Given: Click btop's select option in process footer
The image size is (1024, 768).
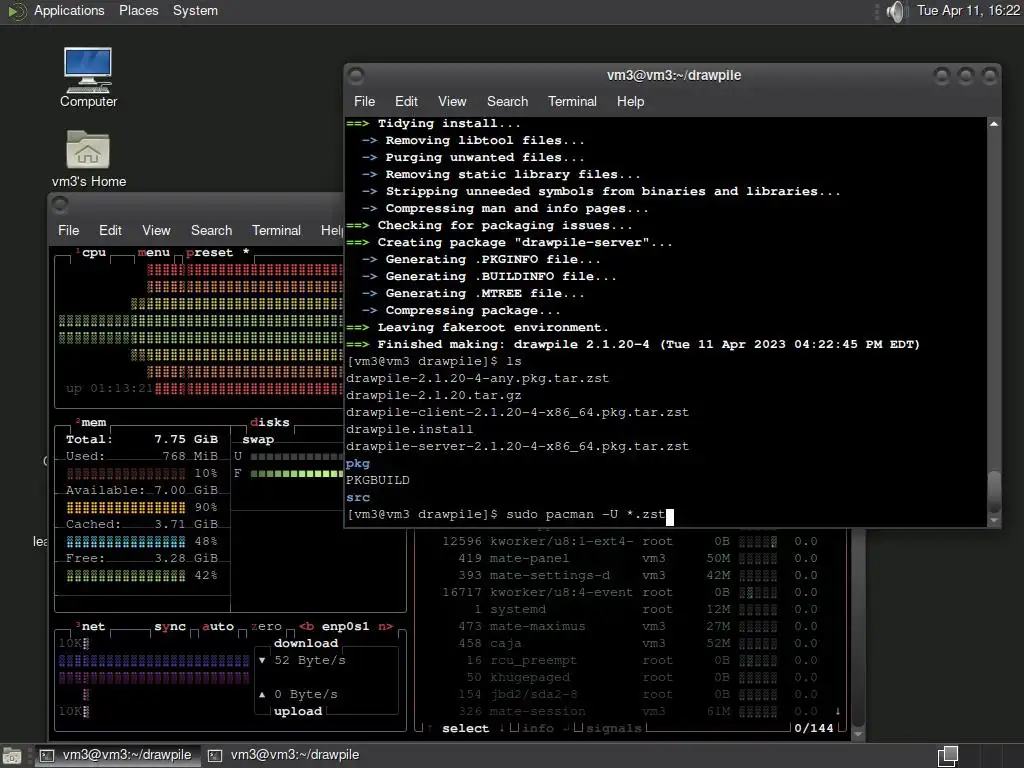Looking at the screenshot, I should (x=465, y=728).
